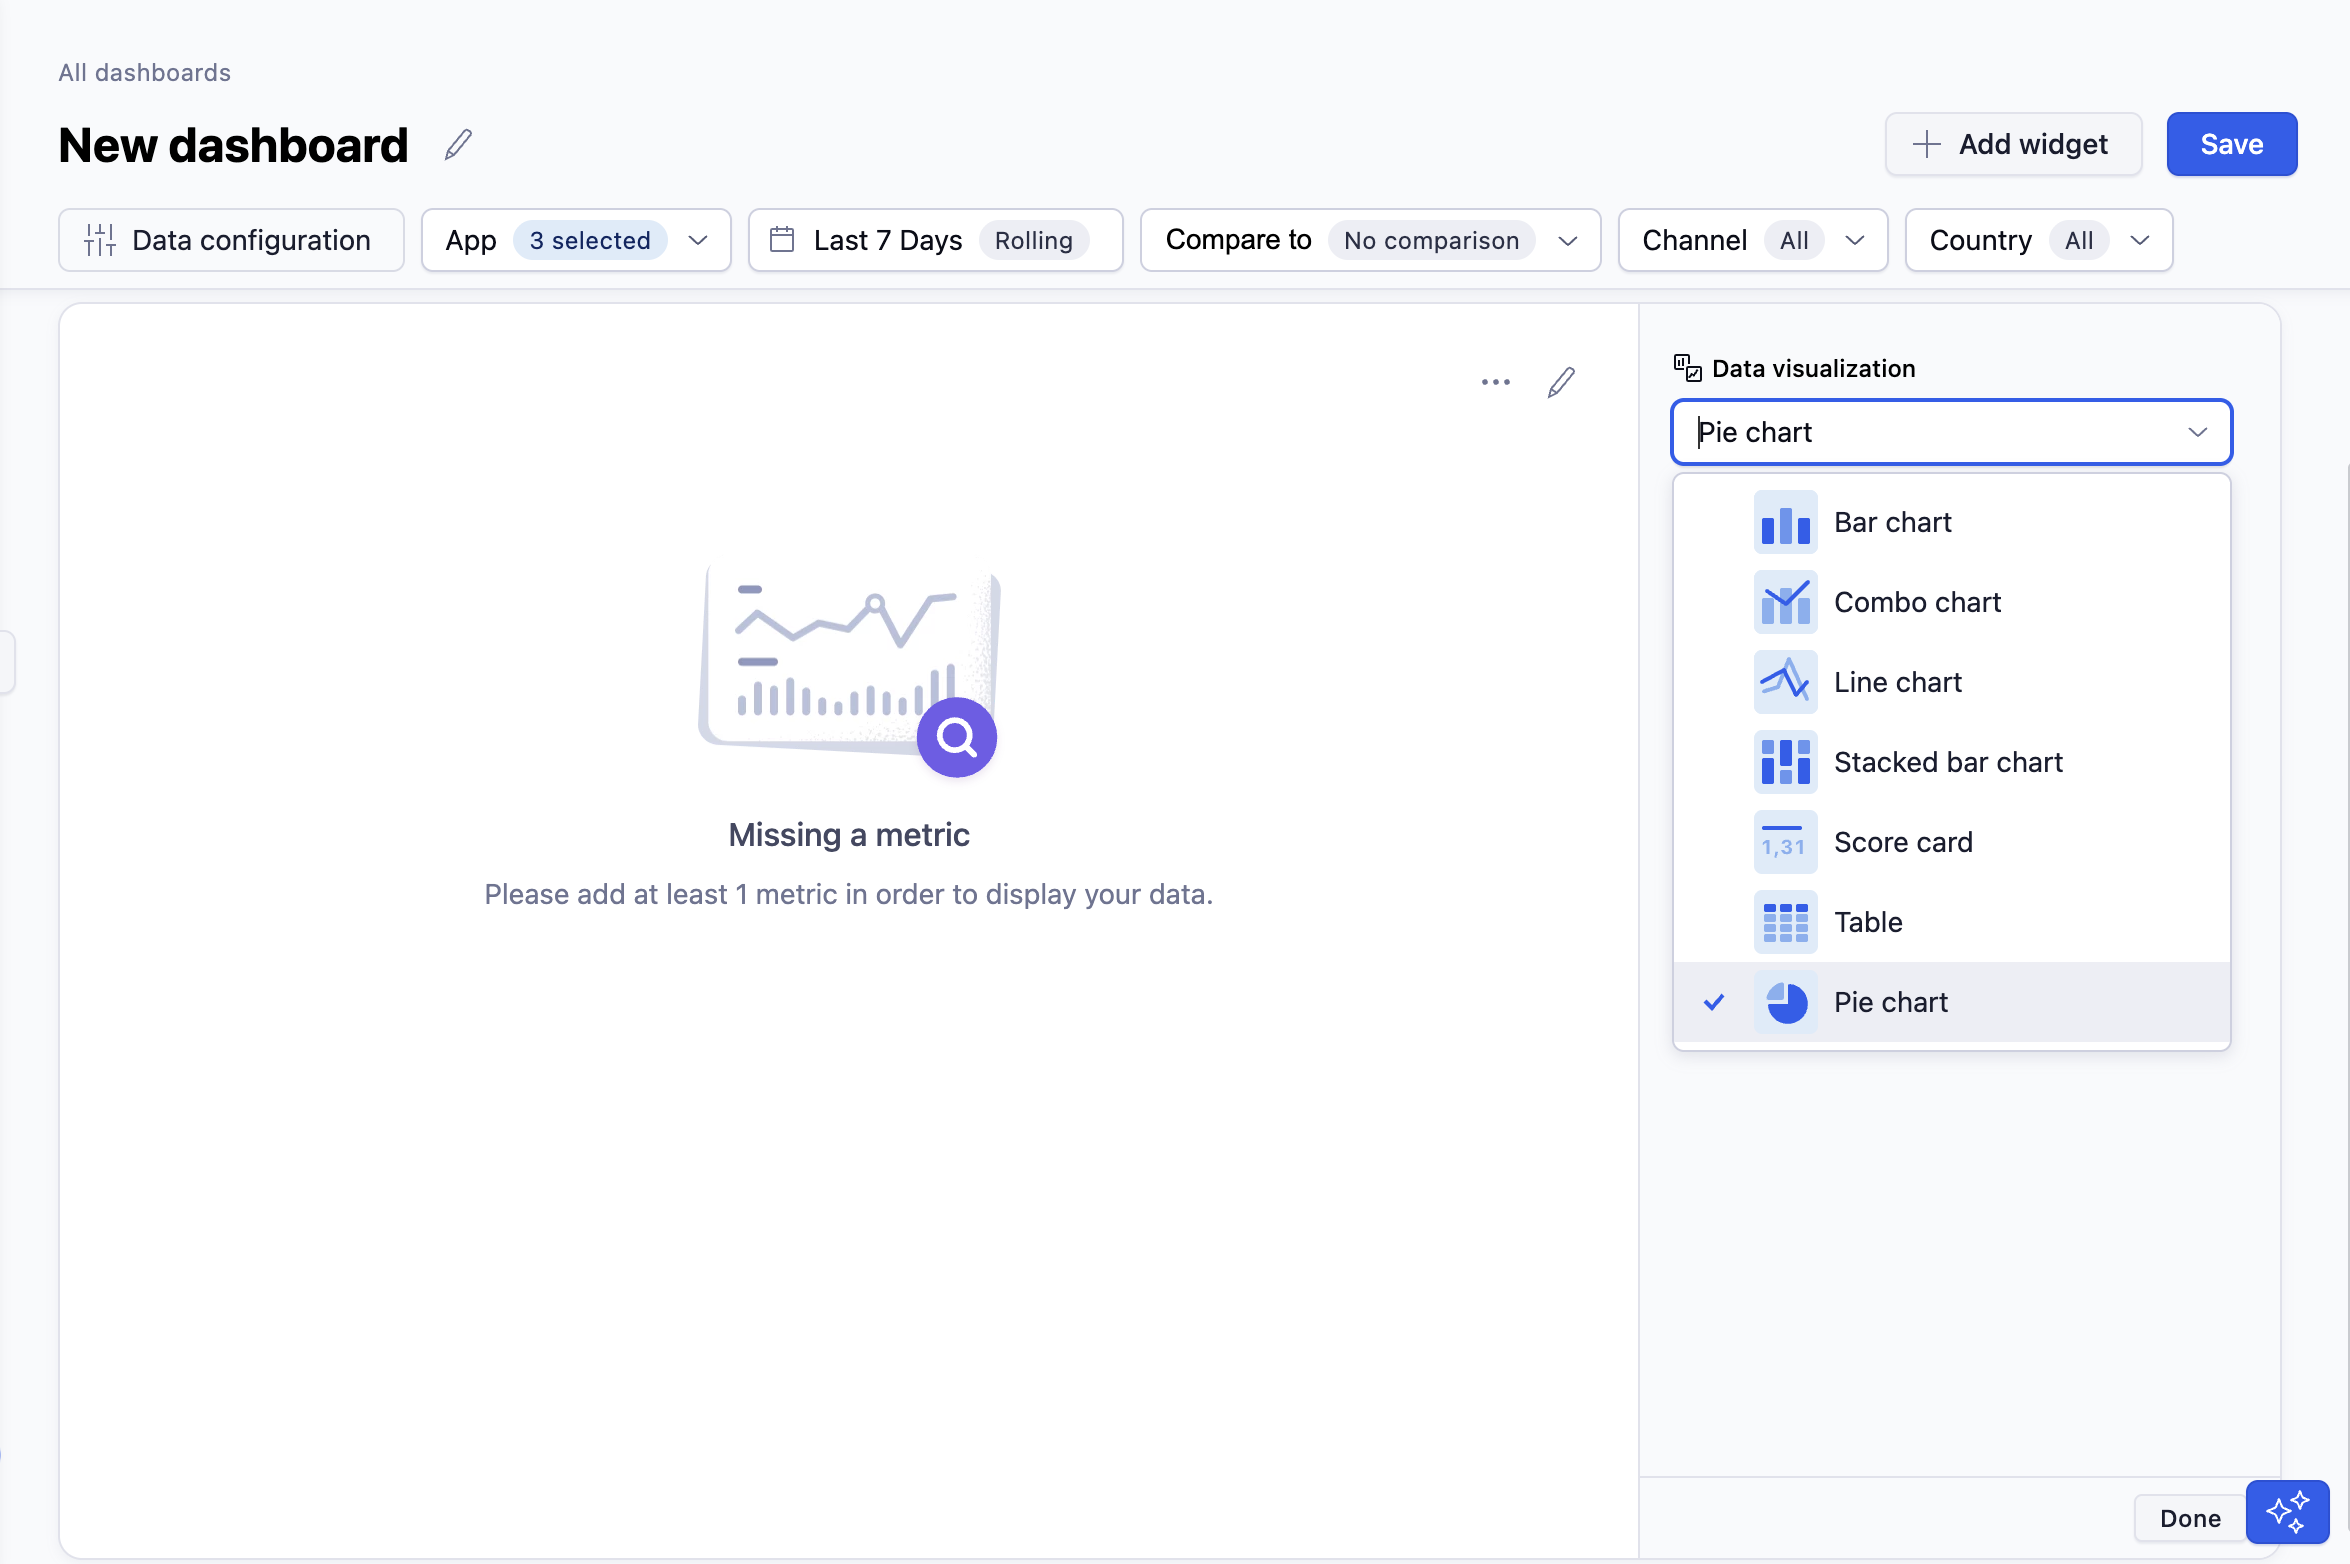Choose the Combo chart icon
Screen dimensions: 2350x1564
click(x=1785, y=602)
